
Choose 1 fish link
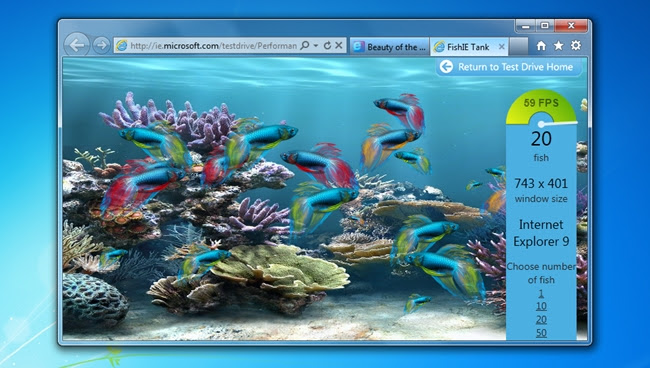tap(541, 293)
